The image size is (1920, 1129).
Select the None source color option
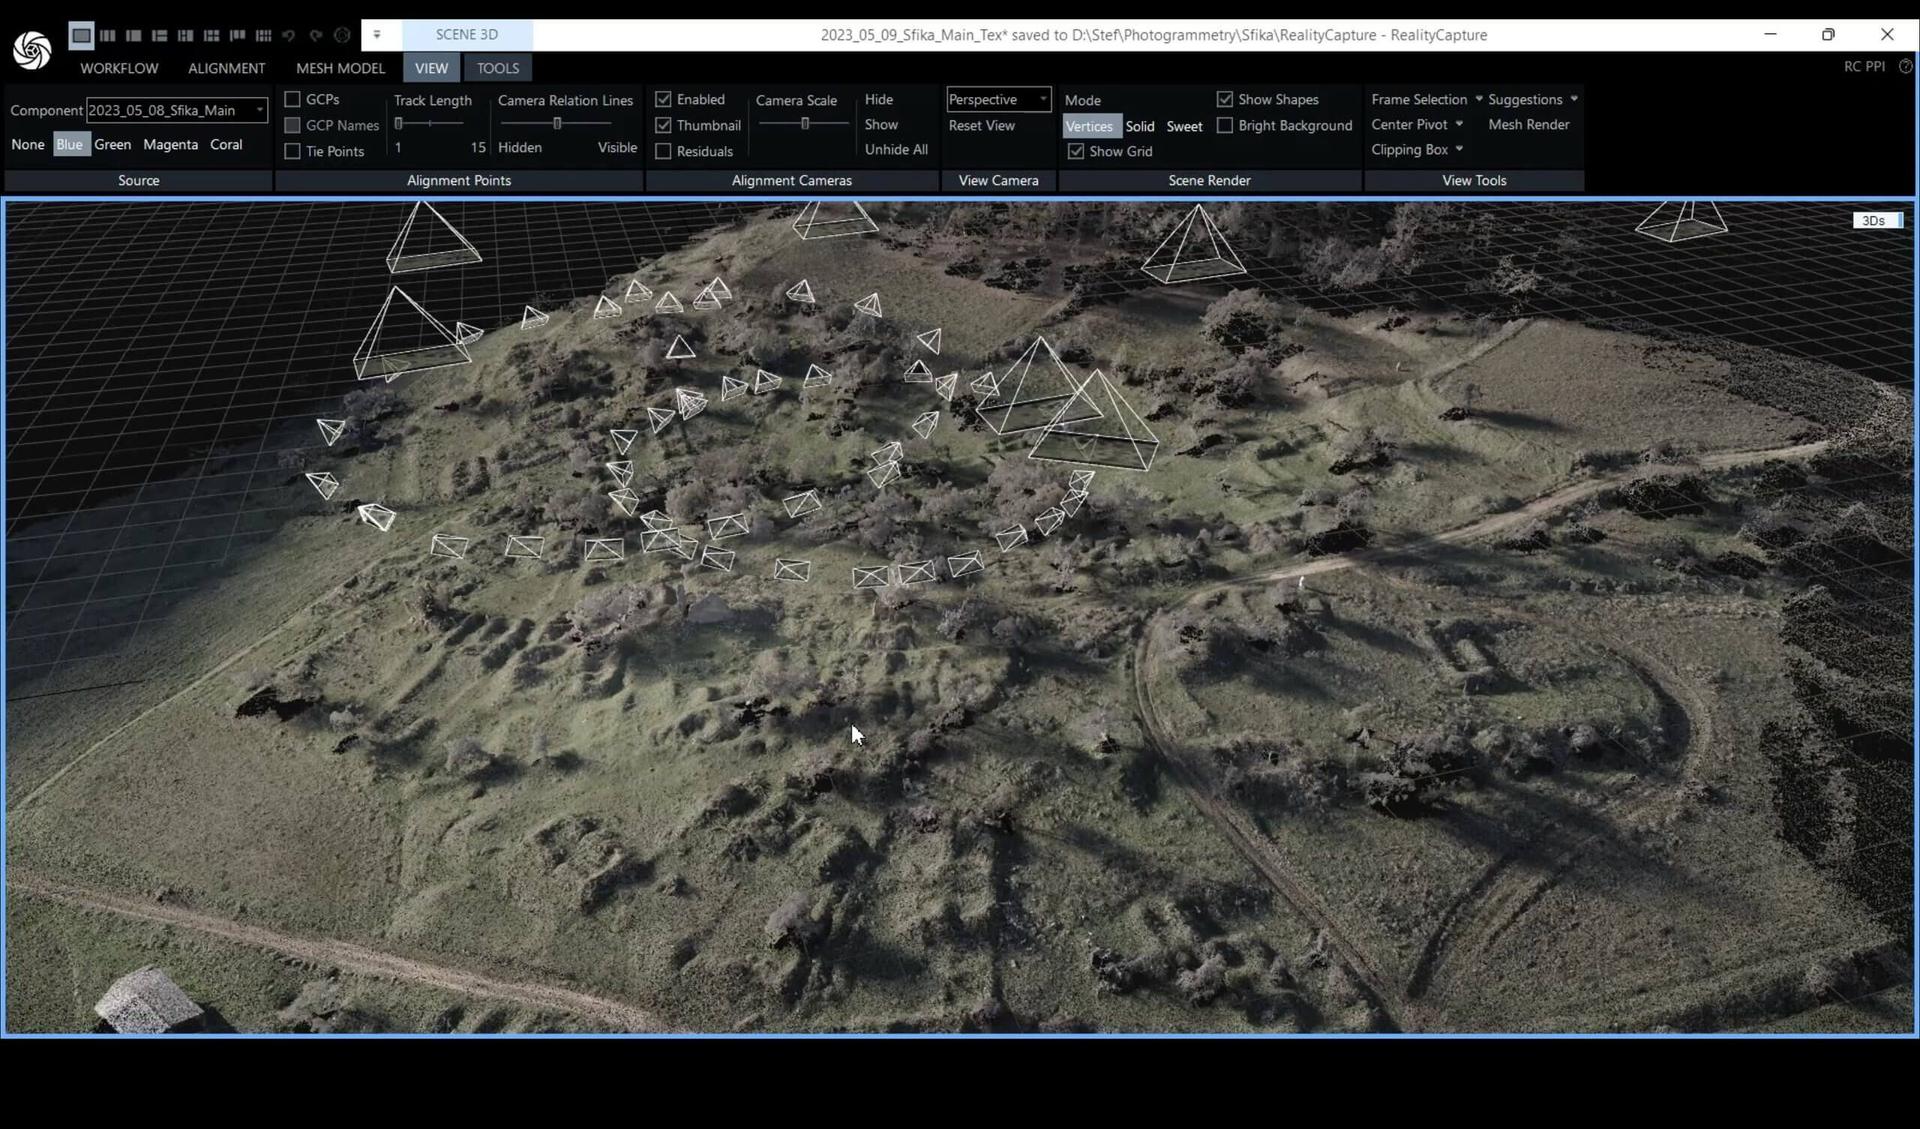coord(28,144)
